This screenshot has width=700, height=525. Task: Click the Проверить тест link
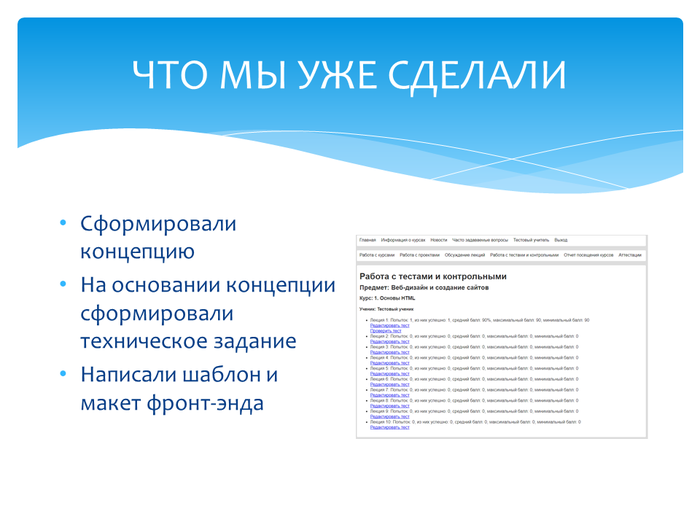point(386,330)
